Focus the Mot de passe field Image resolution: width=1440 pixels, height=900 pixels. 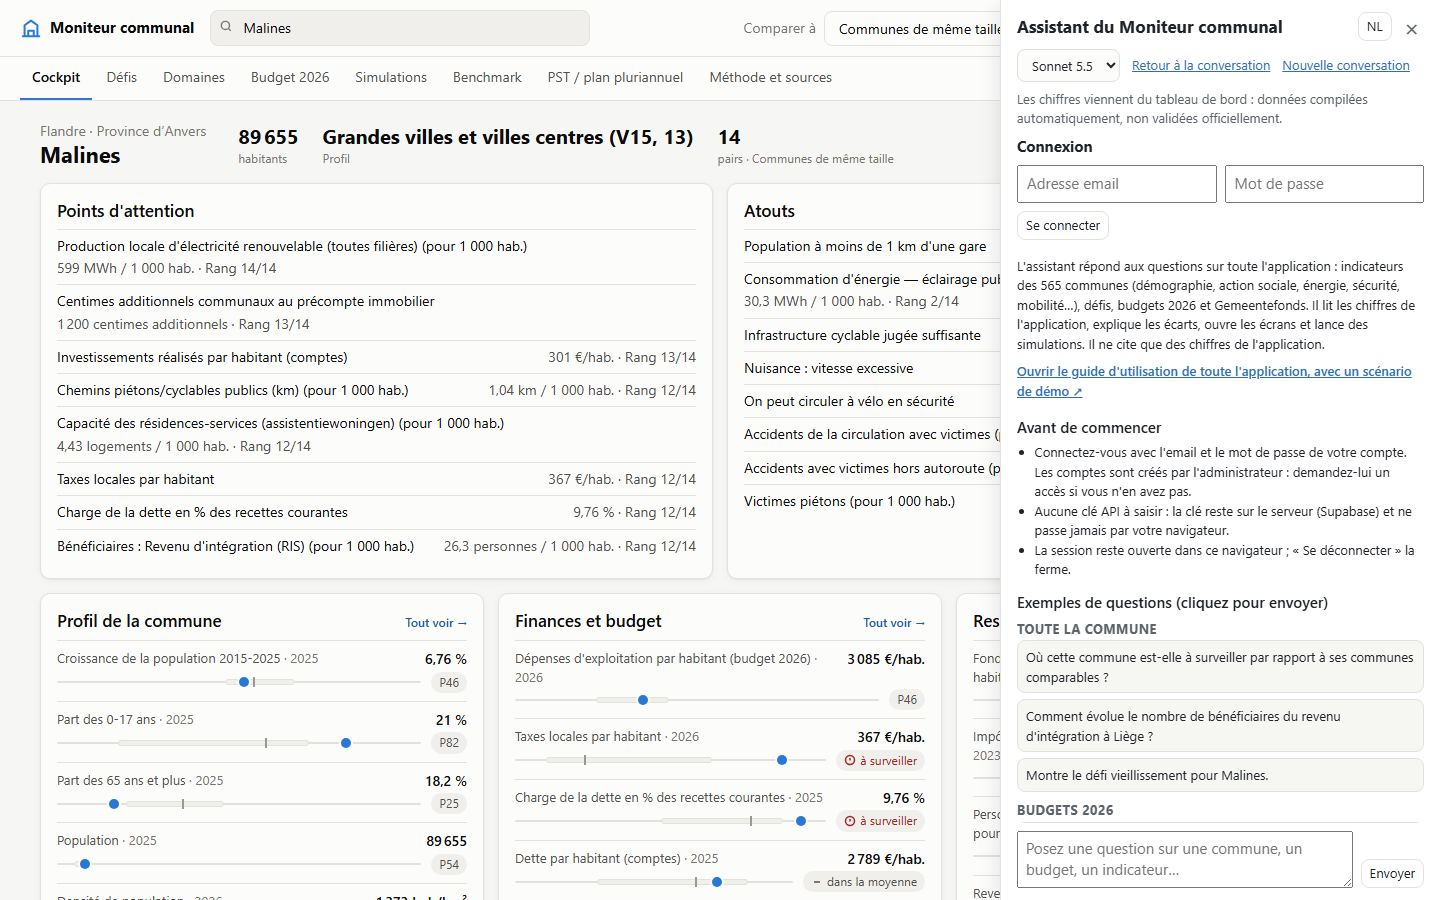(1324, 184)
